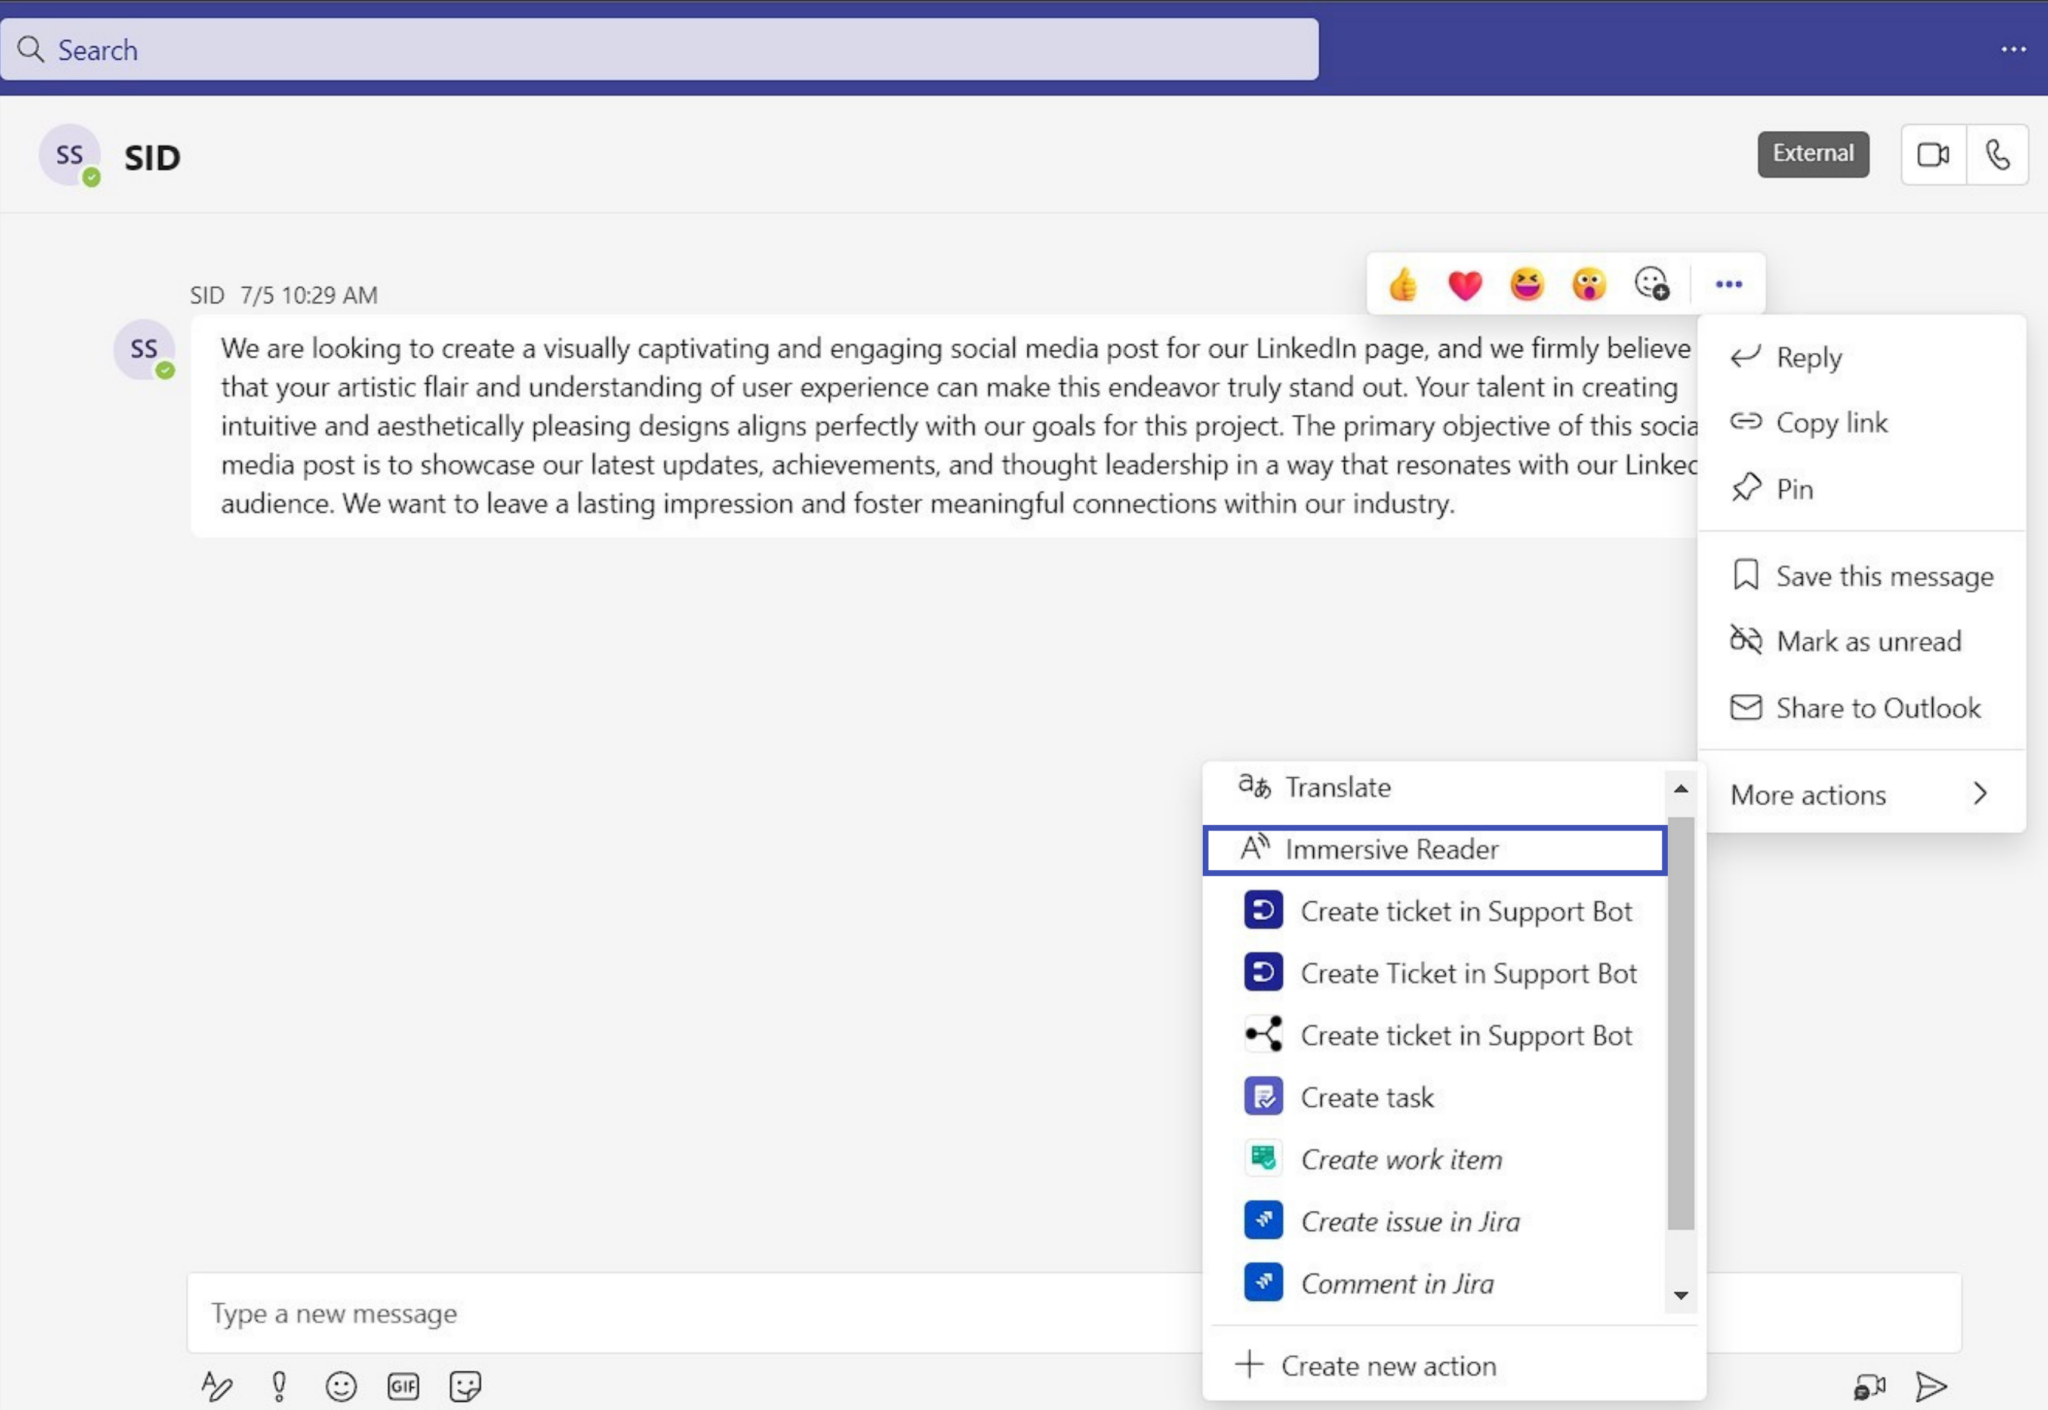Select Immersive Reader from actions
Viewport: 2048px width, 1410px height.
coord(1393,849)
